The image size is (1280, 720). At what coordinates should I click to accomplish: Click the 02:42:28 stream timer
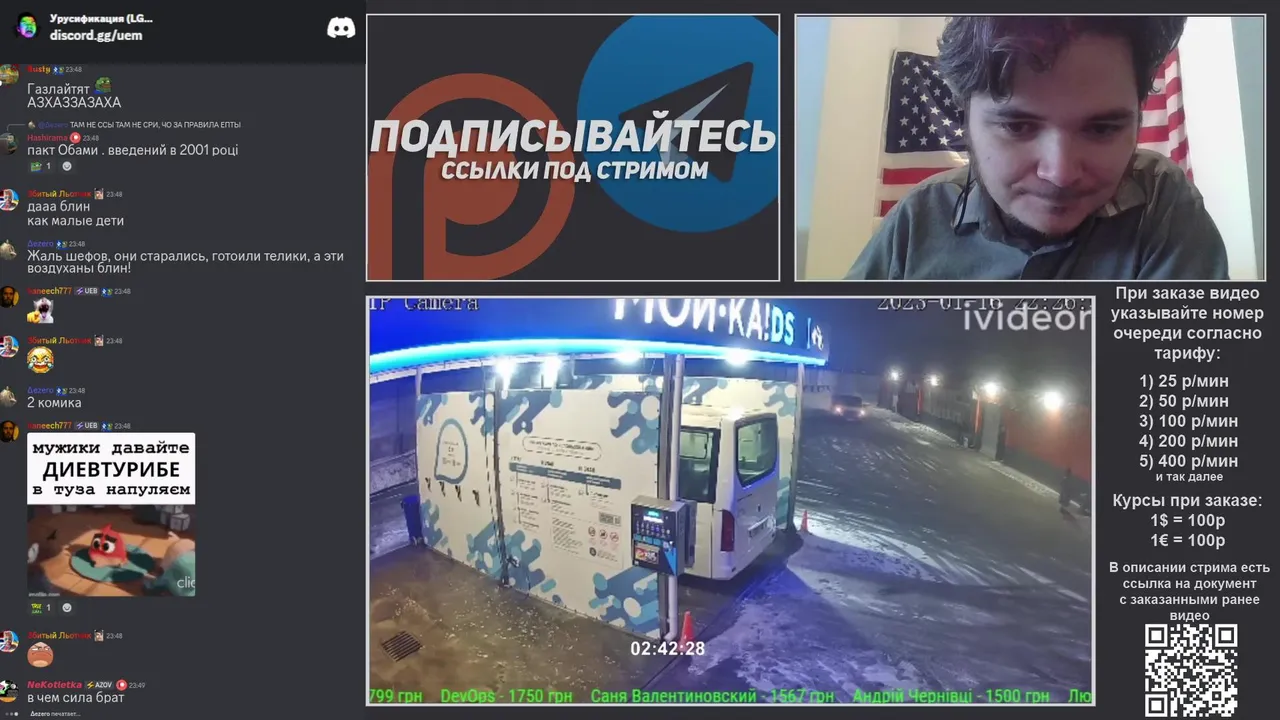[x=667, y=649]
